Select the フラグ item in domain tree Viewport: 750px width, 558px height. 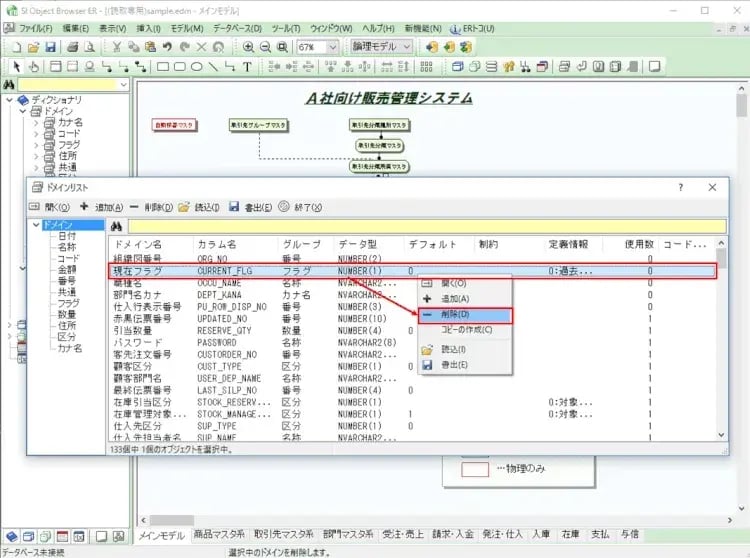point(68,302)
